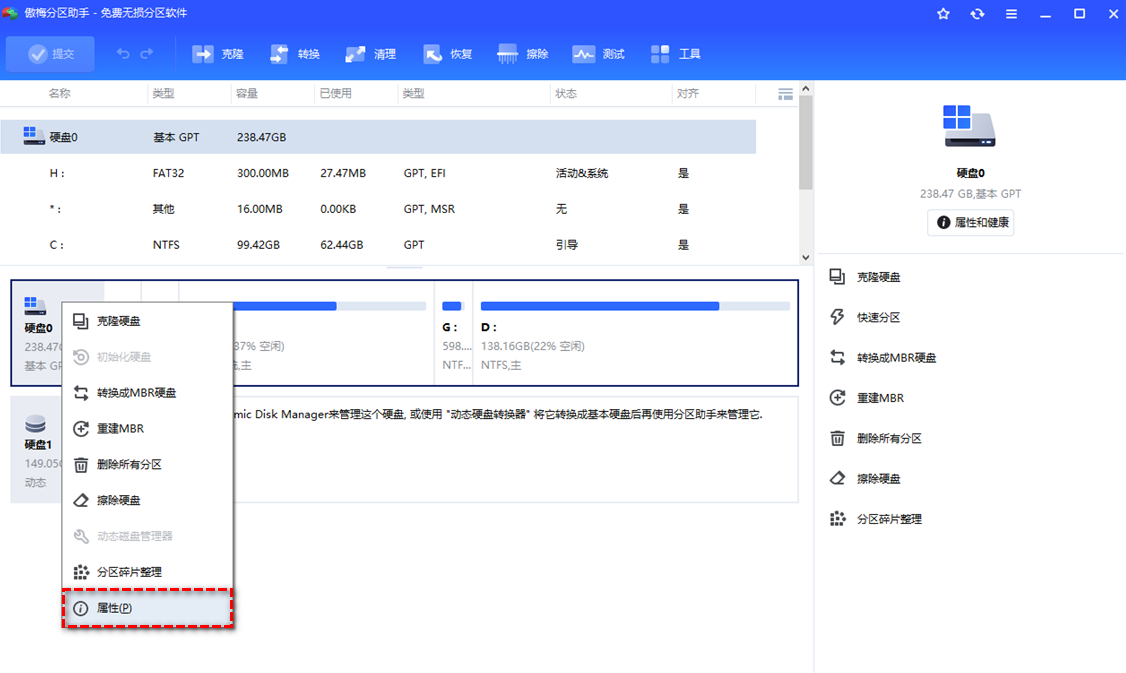Click the 硬盘0 disk icon in disk map

click(x=35, y=305)
